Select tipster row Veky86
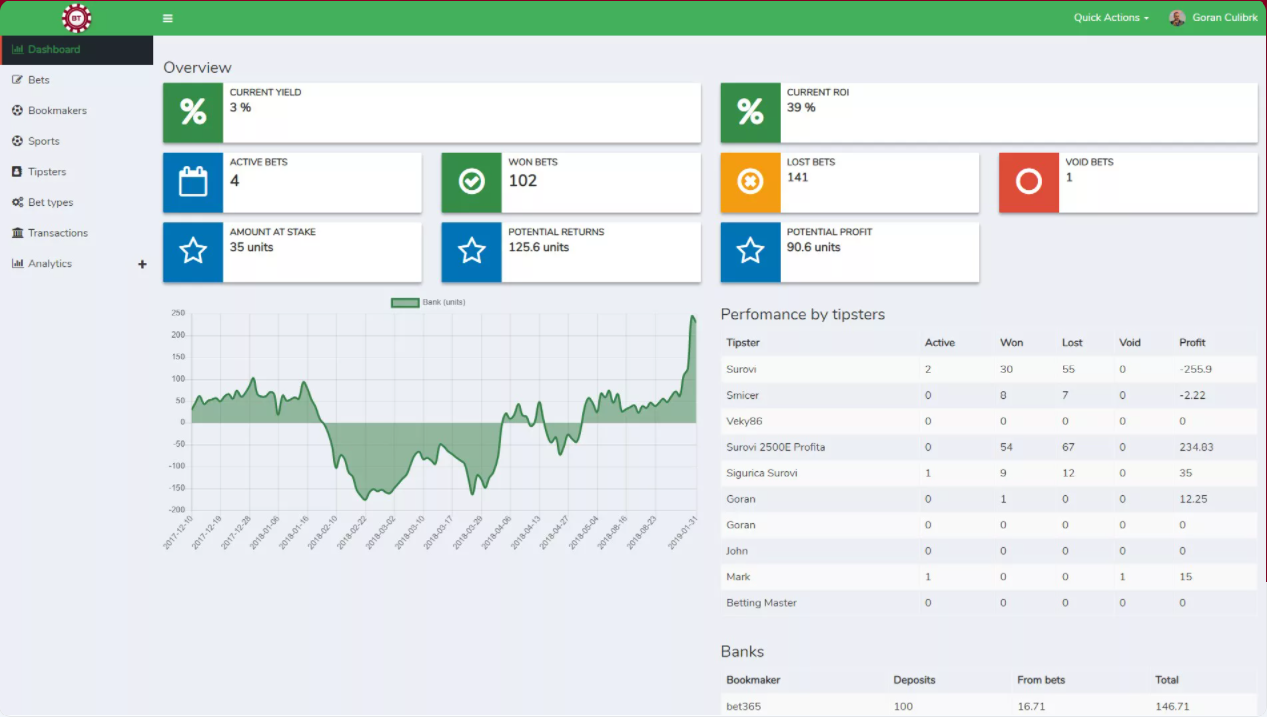 click(989, 421)
